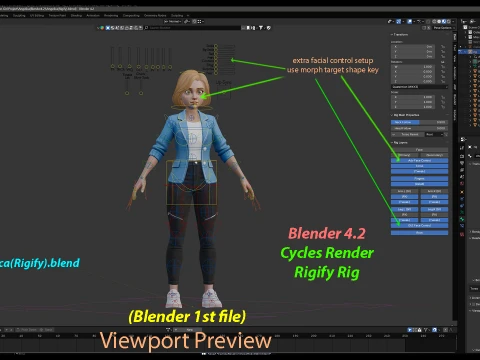Switch to the Animation workspace tab
480x360 pixels.
pyautogui.click(x=93, y=15)
